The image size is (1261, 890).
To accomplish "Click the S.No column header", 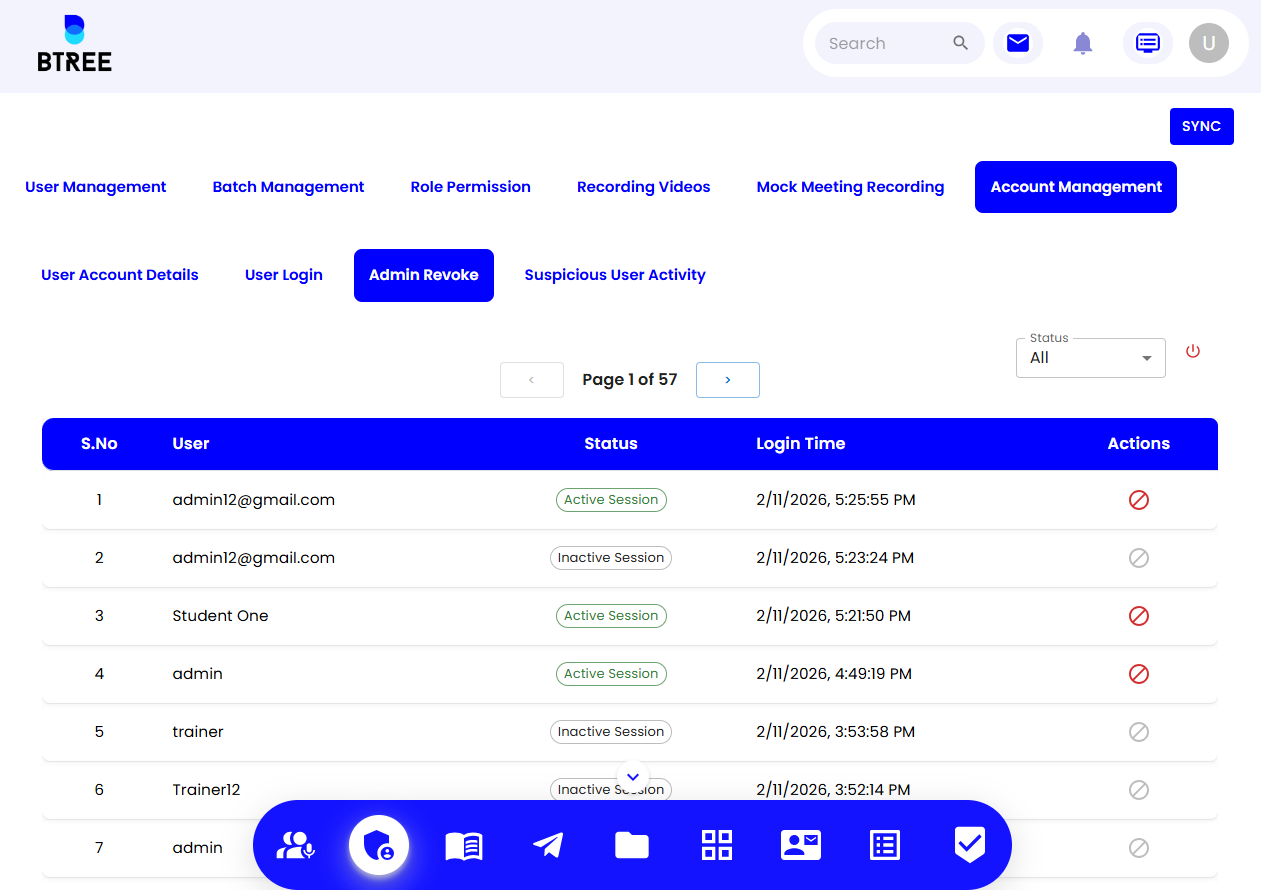I will [99, 444].
